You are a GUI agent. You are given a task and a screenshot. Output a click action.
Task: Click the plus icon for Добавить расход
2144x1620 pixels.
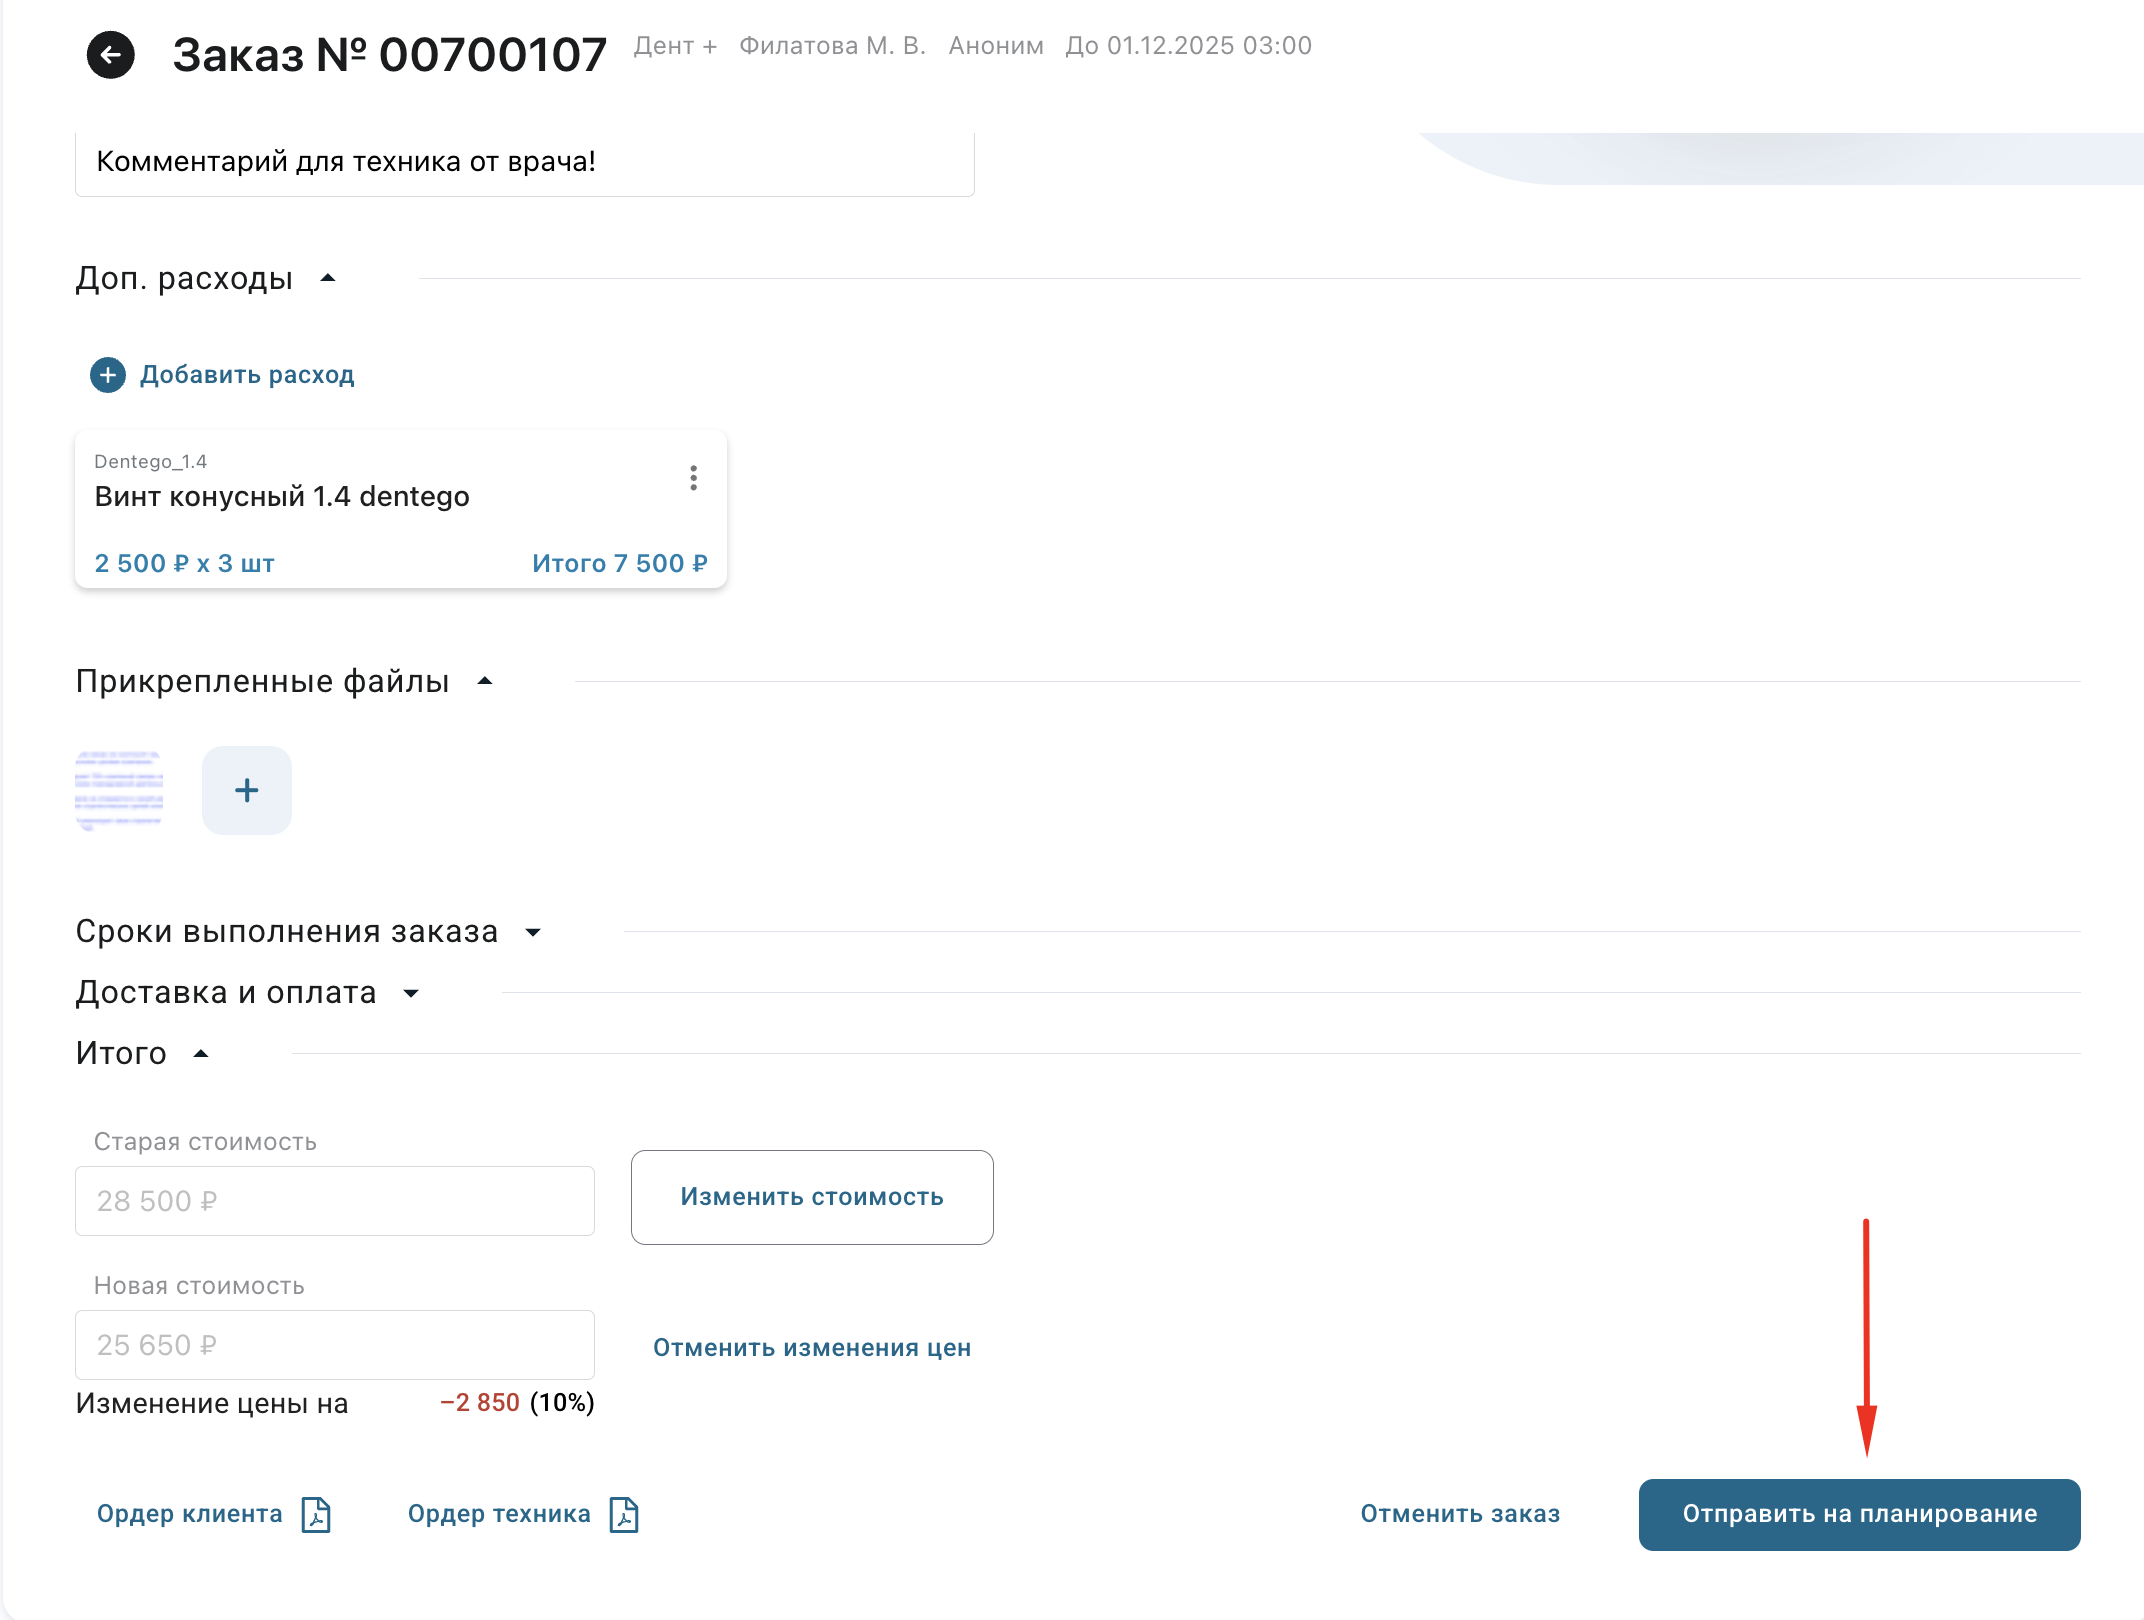coord(108,375)
